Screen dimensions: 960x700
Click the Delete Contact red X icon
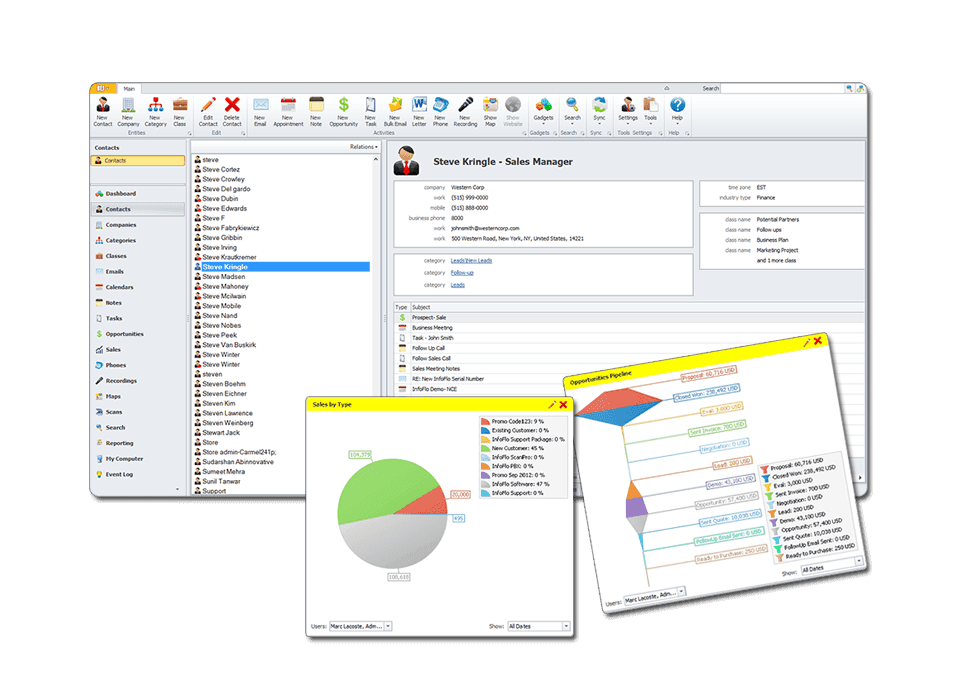pos(232,105)
